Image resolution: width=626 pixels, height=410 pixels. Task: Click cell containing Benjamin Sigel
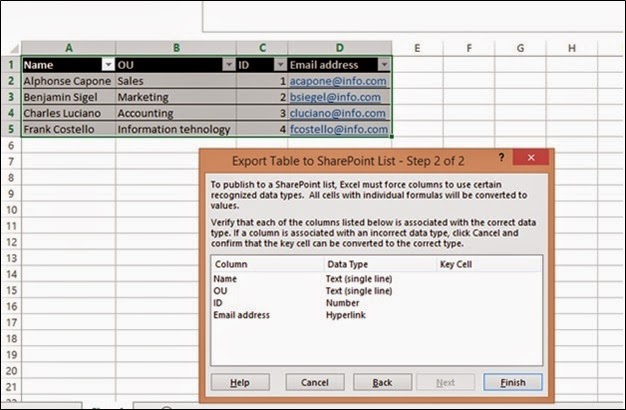coord(69,97)
